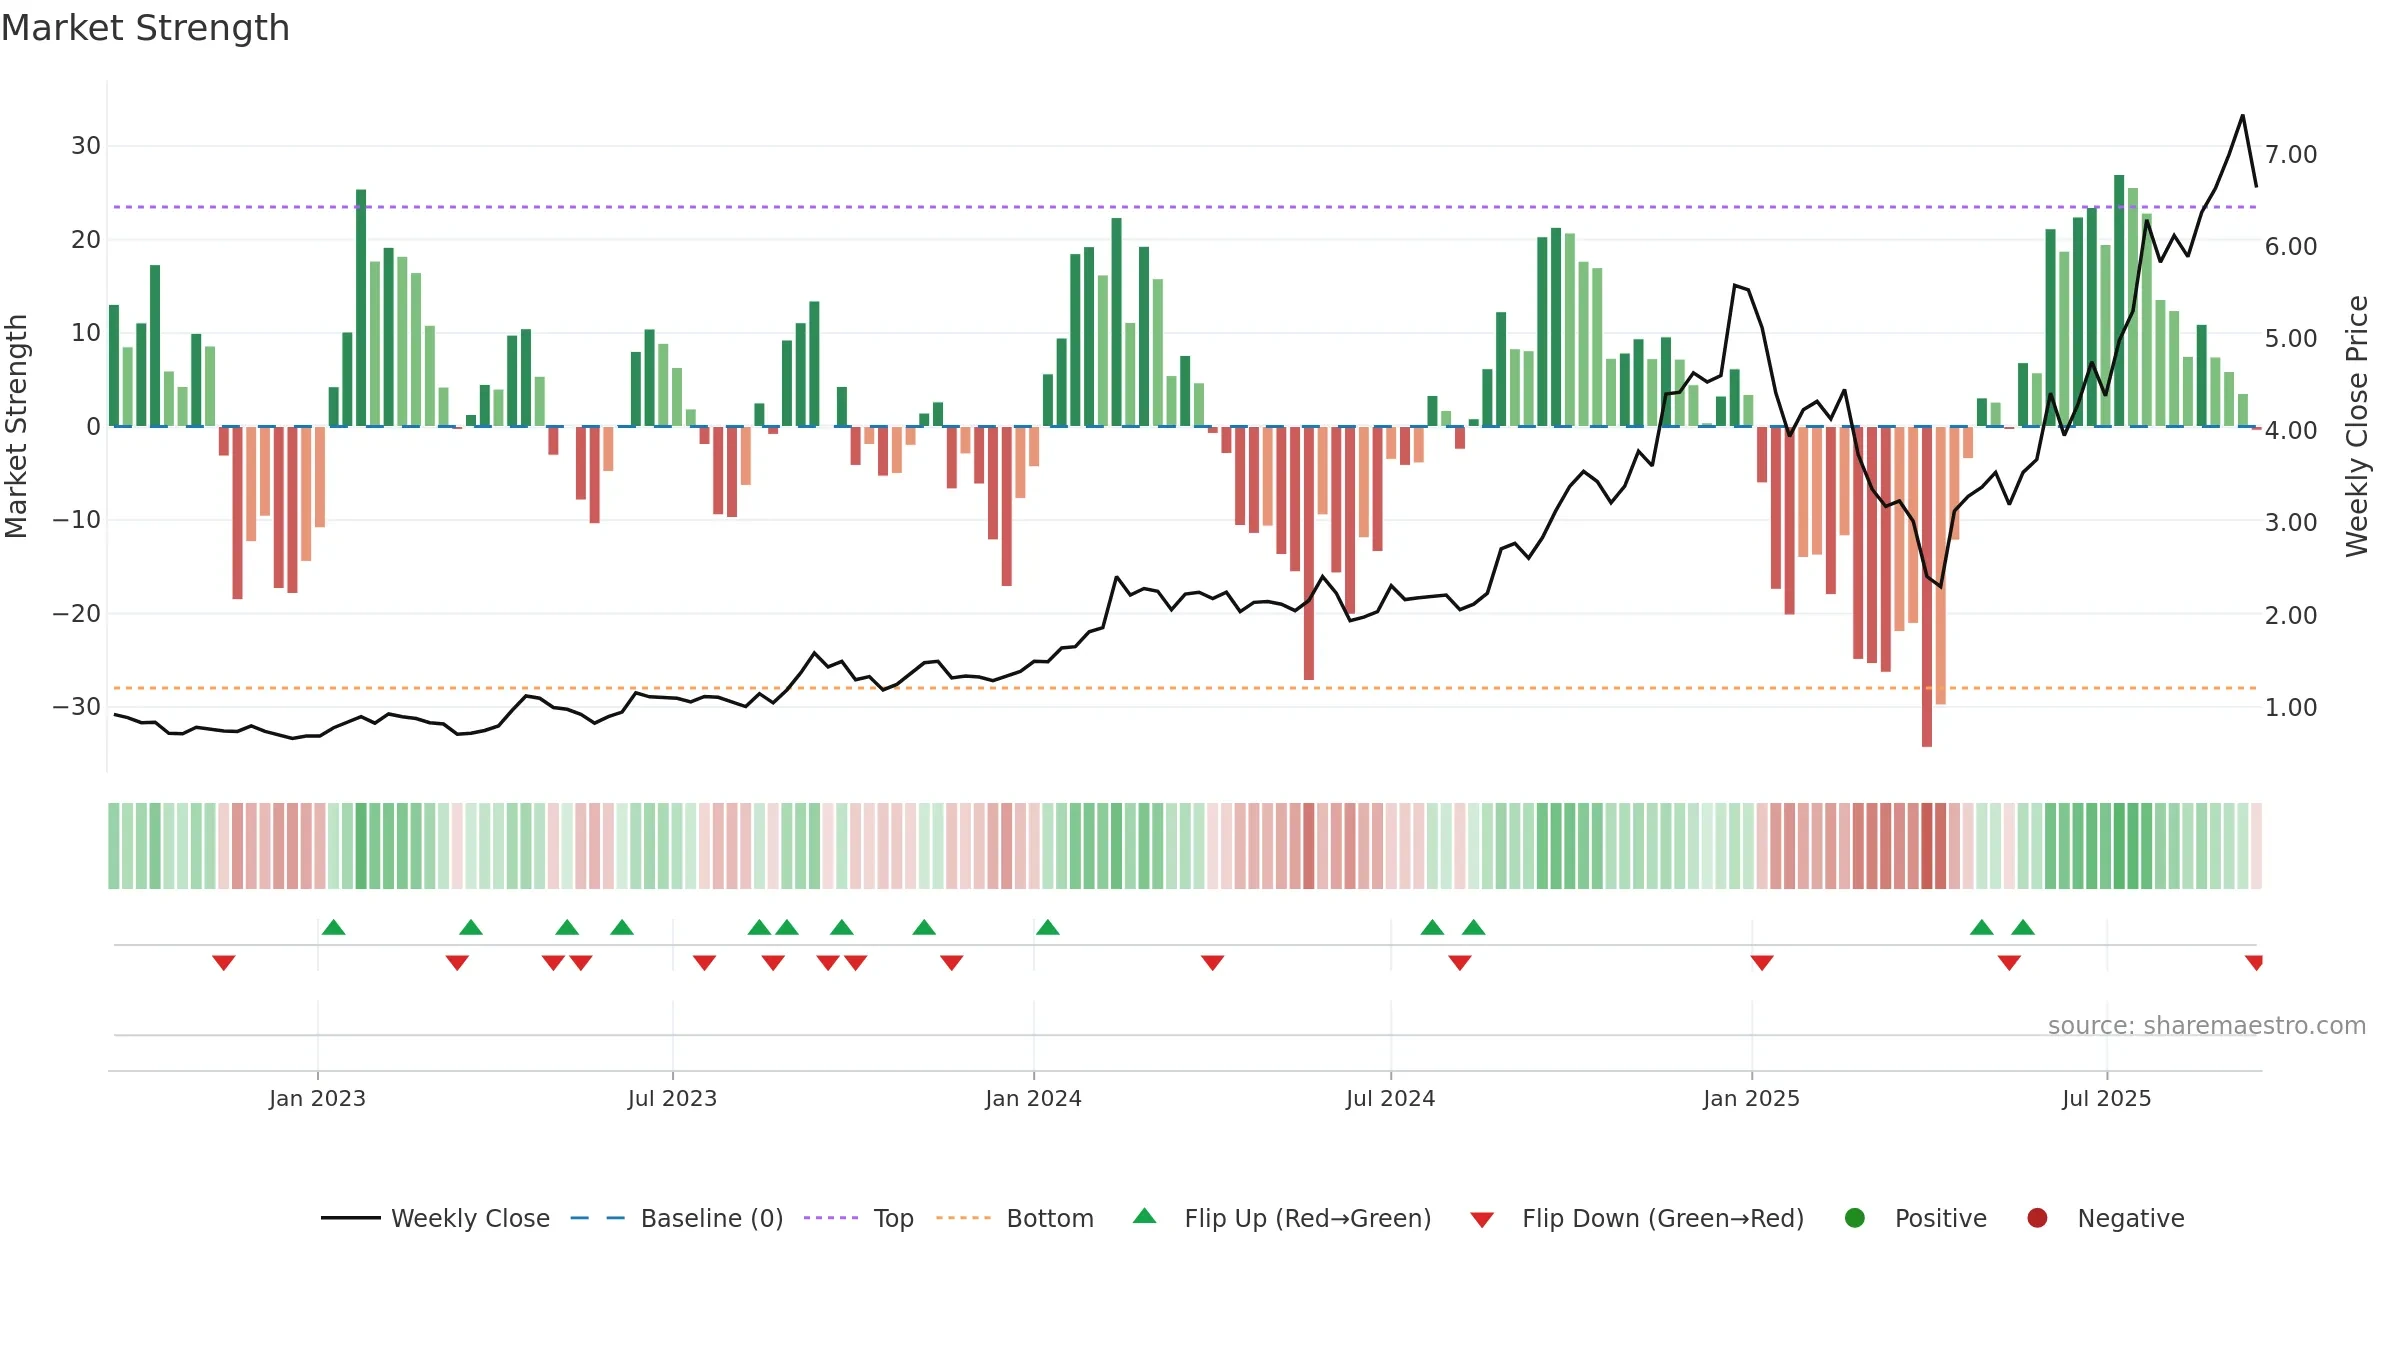
Task: Hide the Top series via legend
Action: click(x=859, y=1218)
